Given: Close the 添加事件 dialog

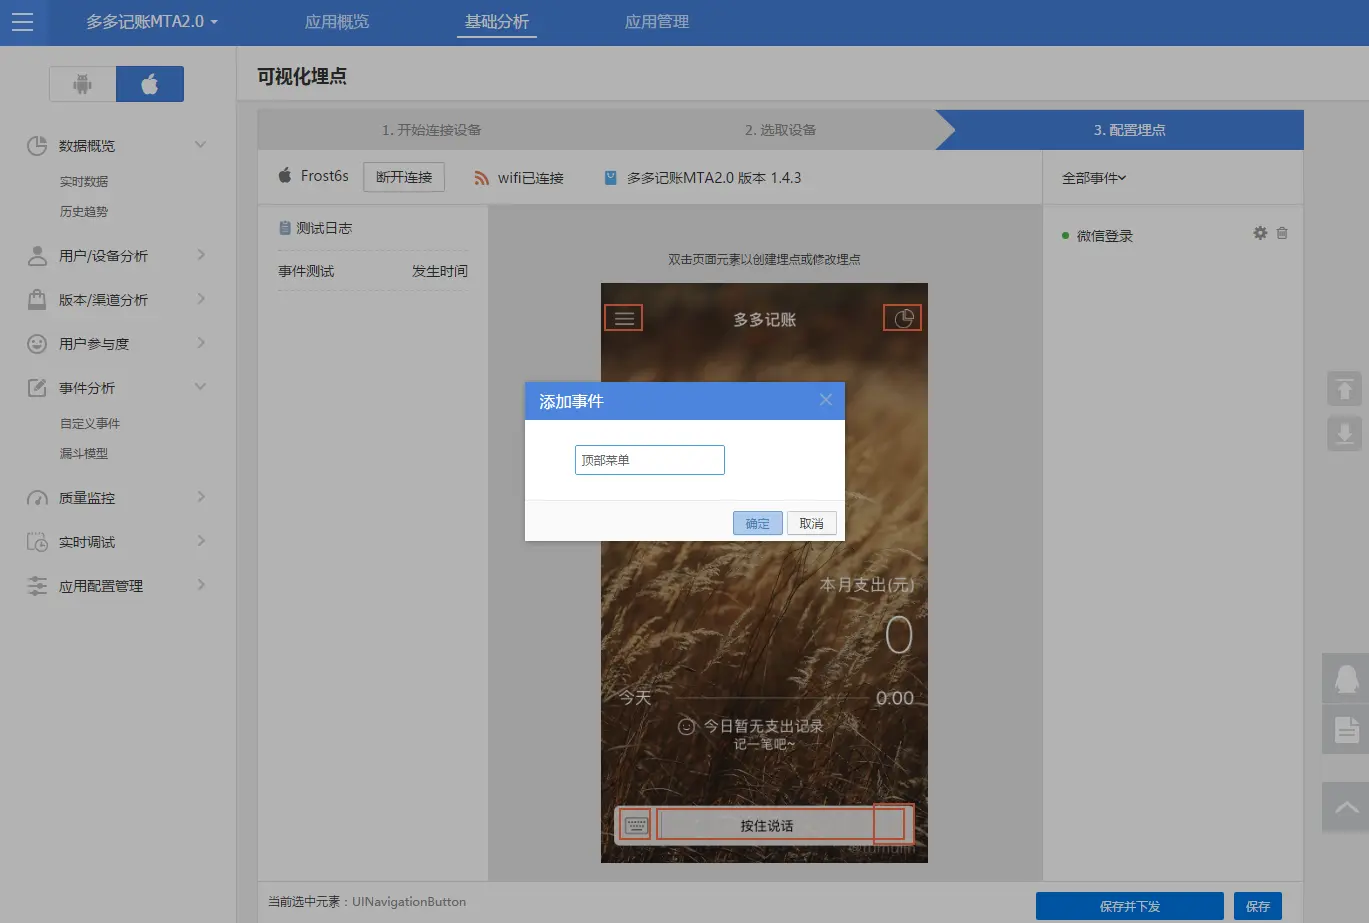Looking at the screenshot, I should (x=826, y=400).
